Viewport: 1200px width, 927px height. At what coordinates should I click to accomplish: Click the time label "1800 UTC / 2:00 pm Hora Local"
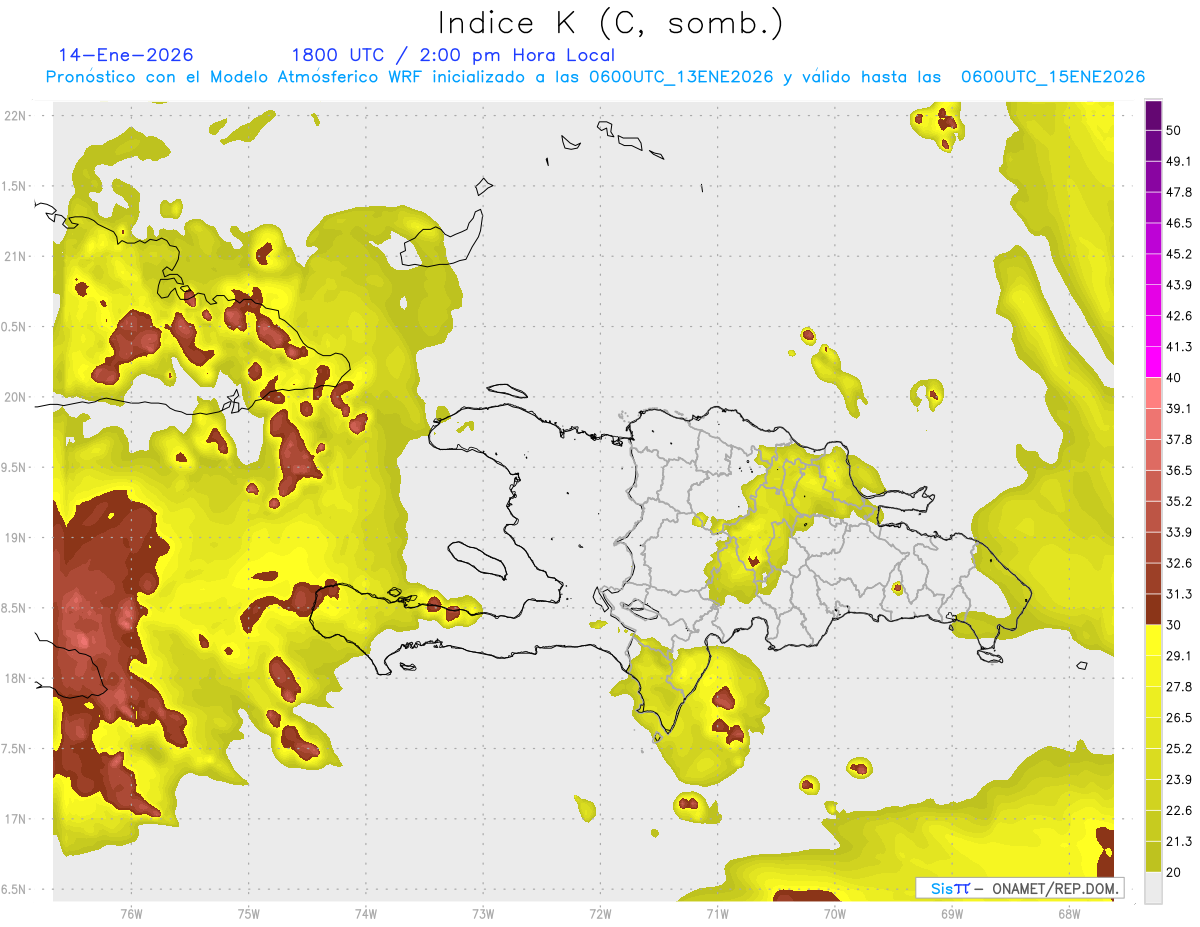[x=453, y=55]
